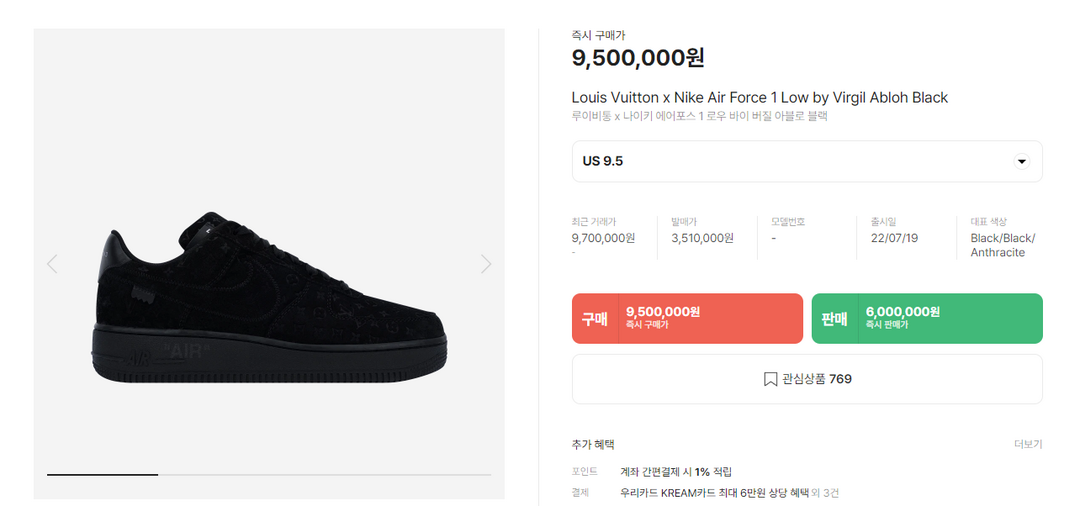Open the 외 3건 payment benefits link
This screenshot has width=1080, height=506.
pos(825,492)
